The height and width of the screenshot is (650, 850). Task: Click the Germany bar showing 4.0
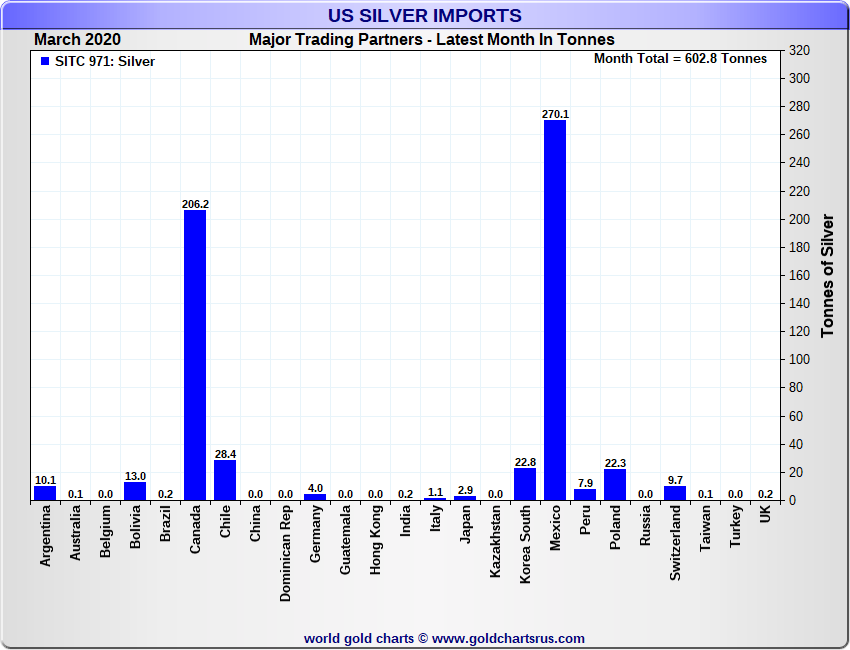315,497
